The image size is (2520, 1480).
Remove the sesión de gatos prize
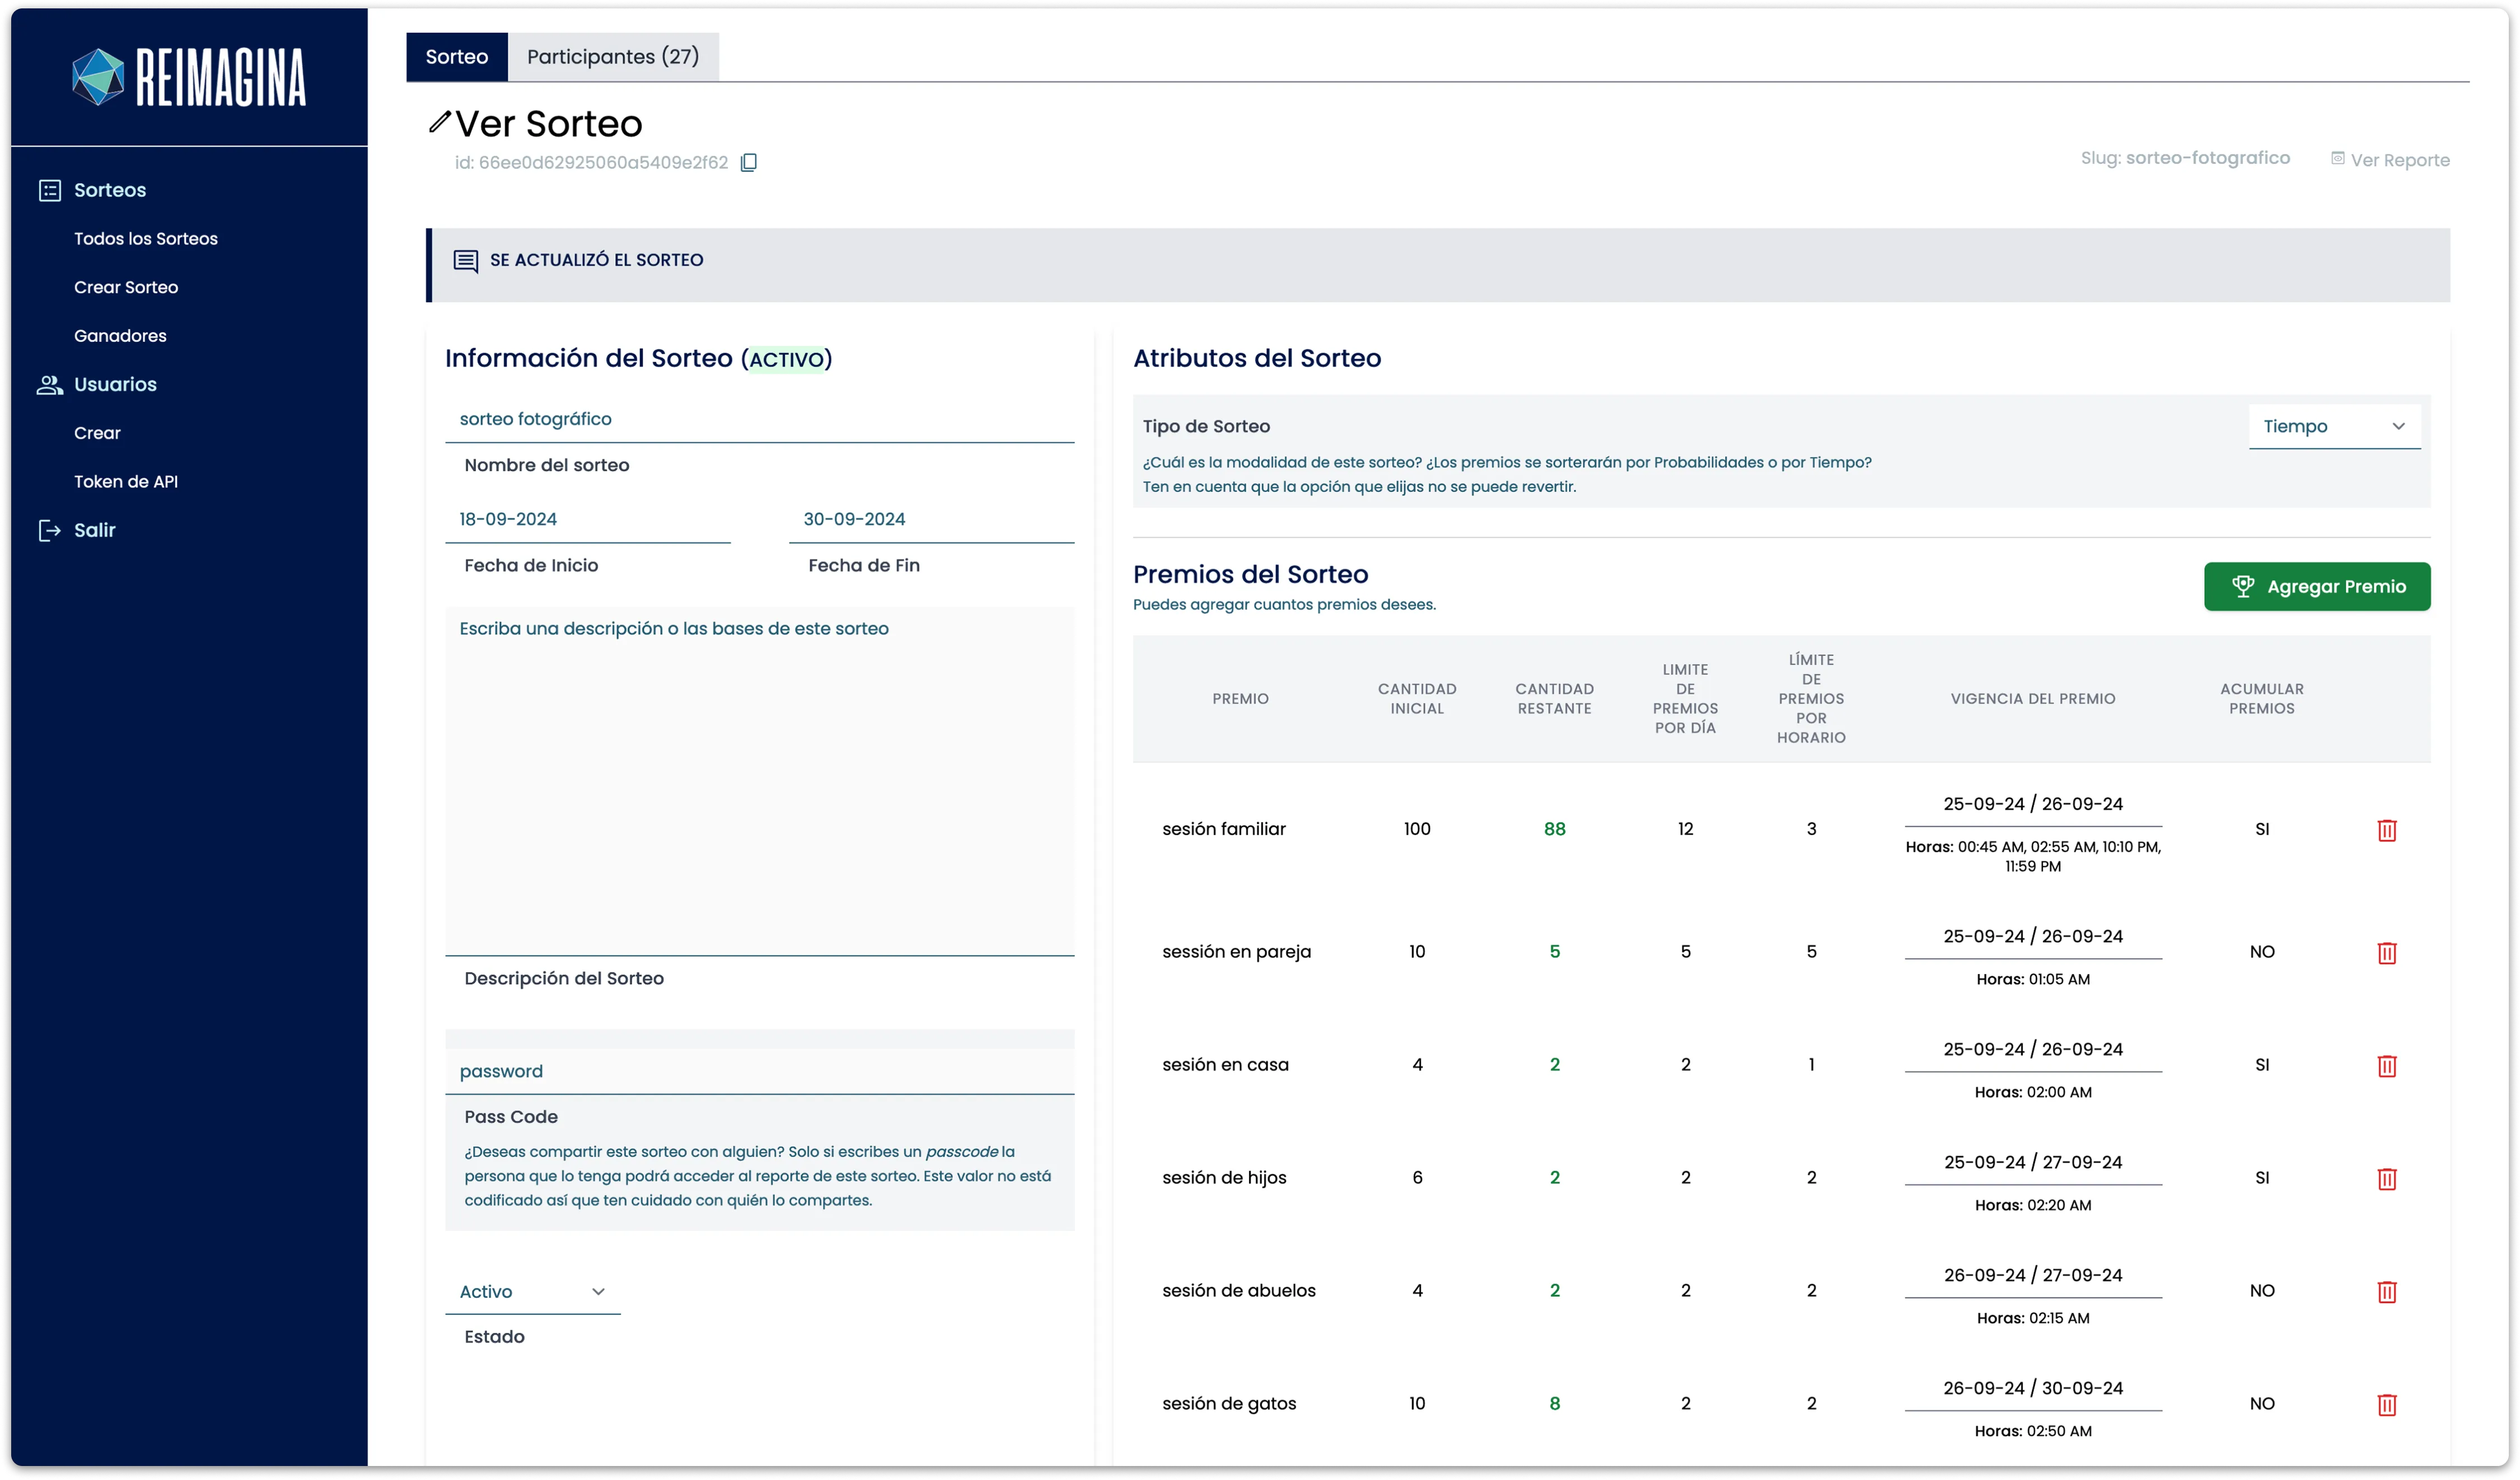pos(2386,1404)
